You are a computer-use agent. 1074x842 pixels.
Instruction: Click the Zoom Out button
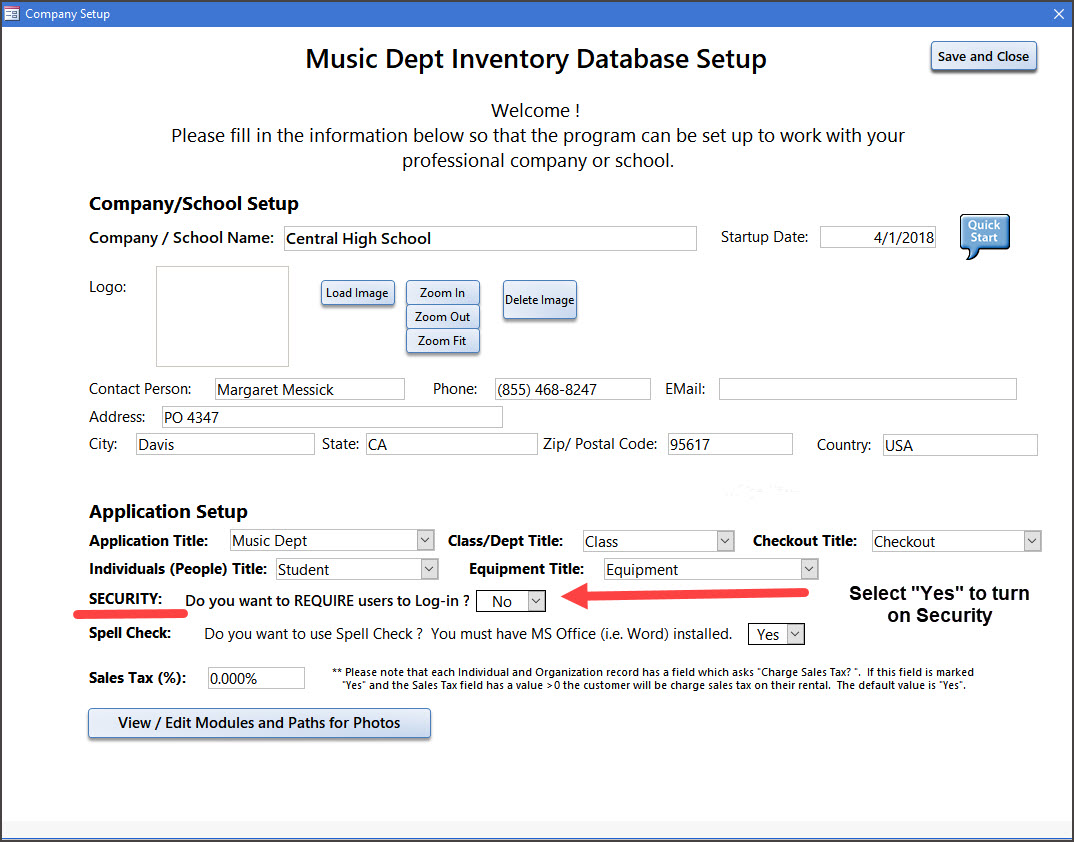(x=442, y=317)
